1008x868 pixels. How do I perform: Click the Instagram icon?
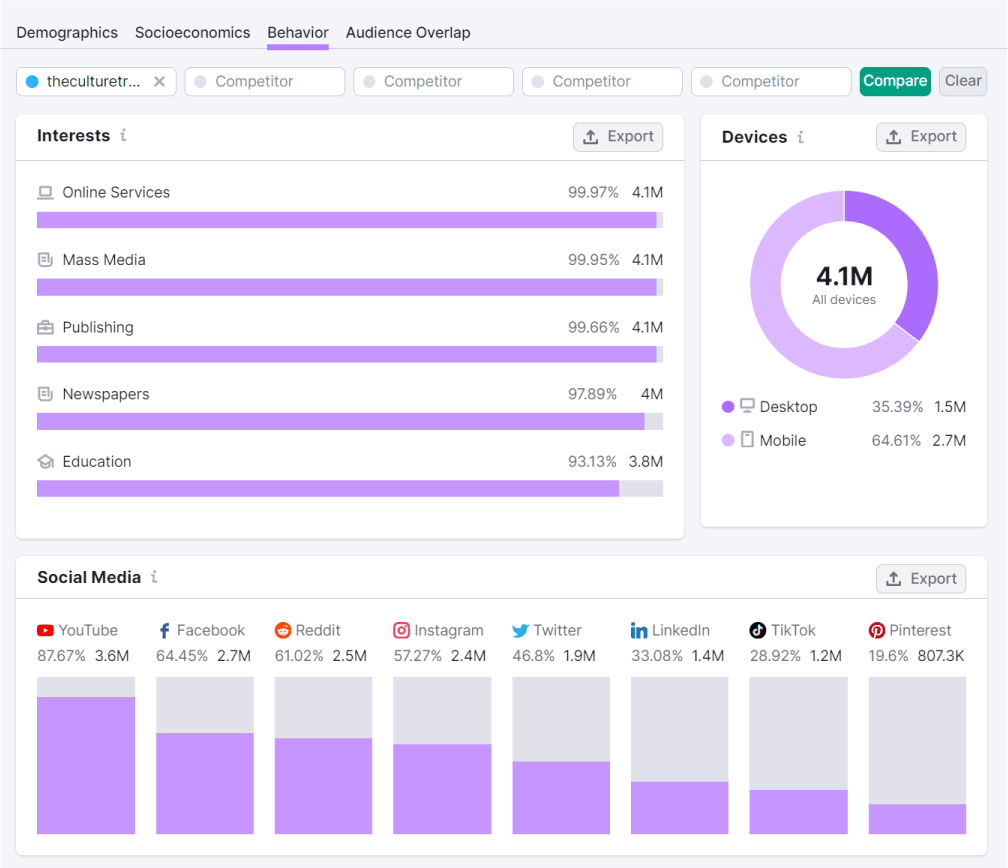click(400, 630)
